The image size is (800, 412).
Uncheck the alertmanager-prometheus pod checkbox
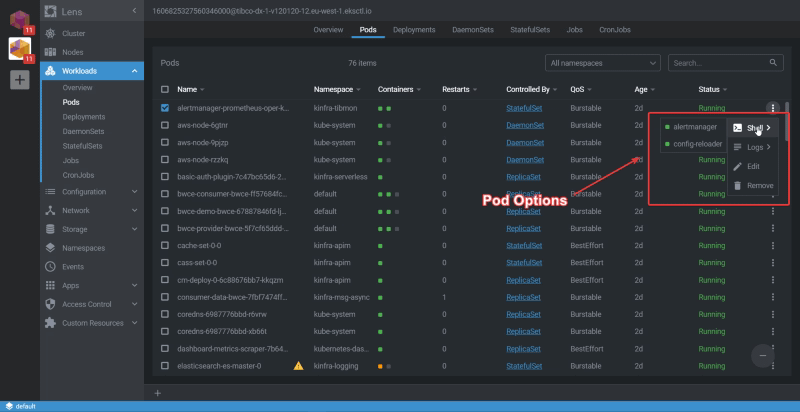coord(165,108)
